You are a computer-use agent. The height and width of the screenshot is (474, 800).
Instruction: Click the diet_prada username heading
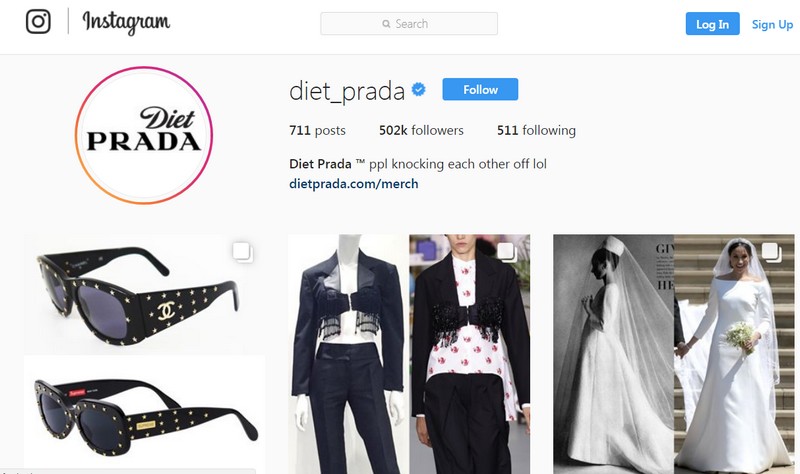347,91
